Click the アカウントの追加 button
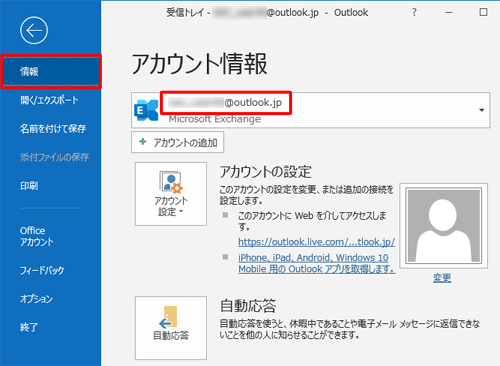500x366 pixels. [177, 142]
